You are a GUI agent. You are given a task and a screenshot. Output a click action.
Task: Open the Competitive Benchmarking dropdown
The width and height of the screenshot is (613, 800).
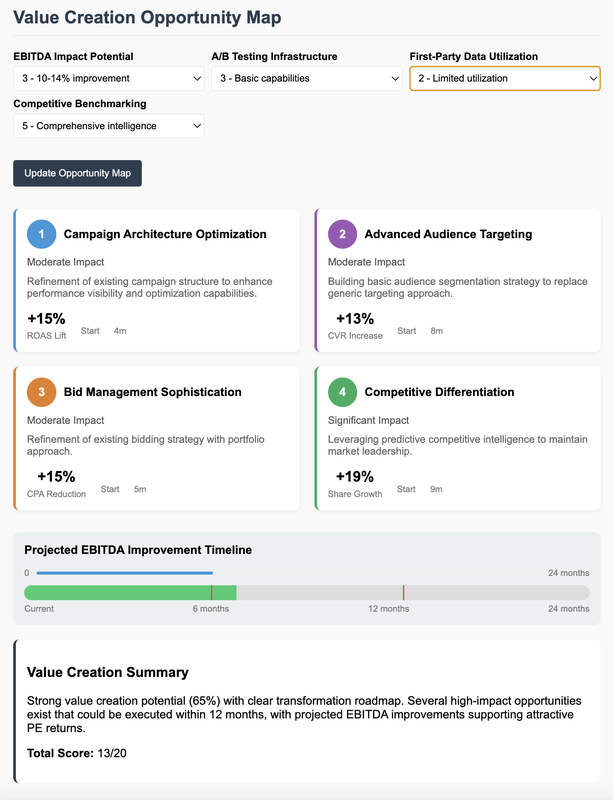click(109, 126)
